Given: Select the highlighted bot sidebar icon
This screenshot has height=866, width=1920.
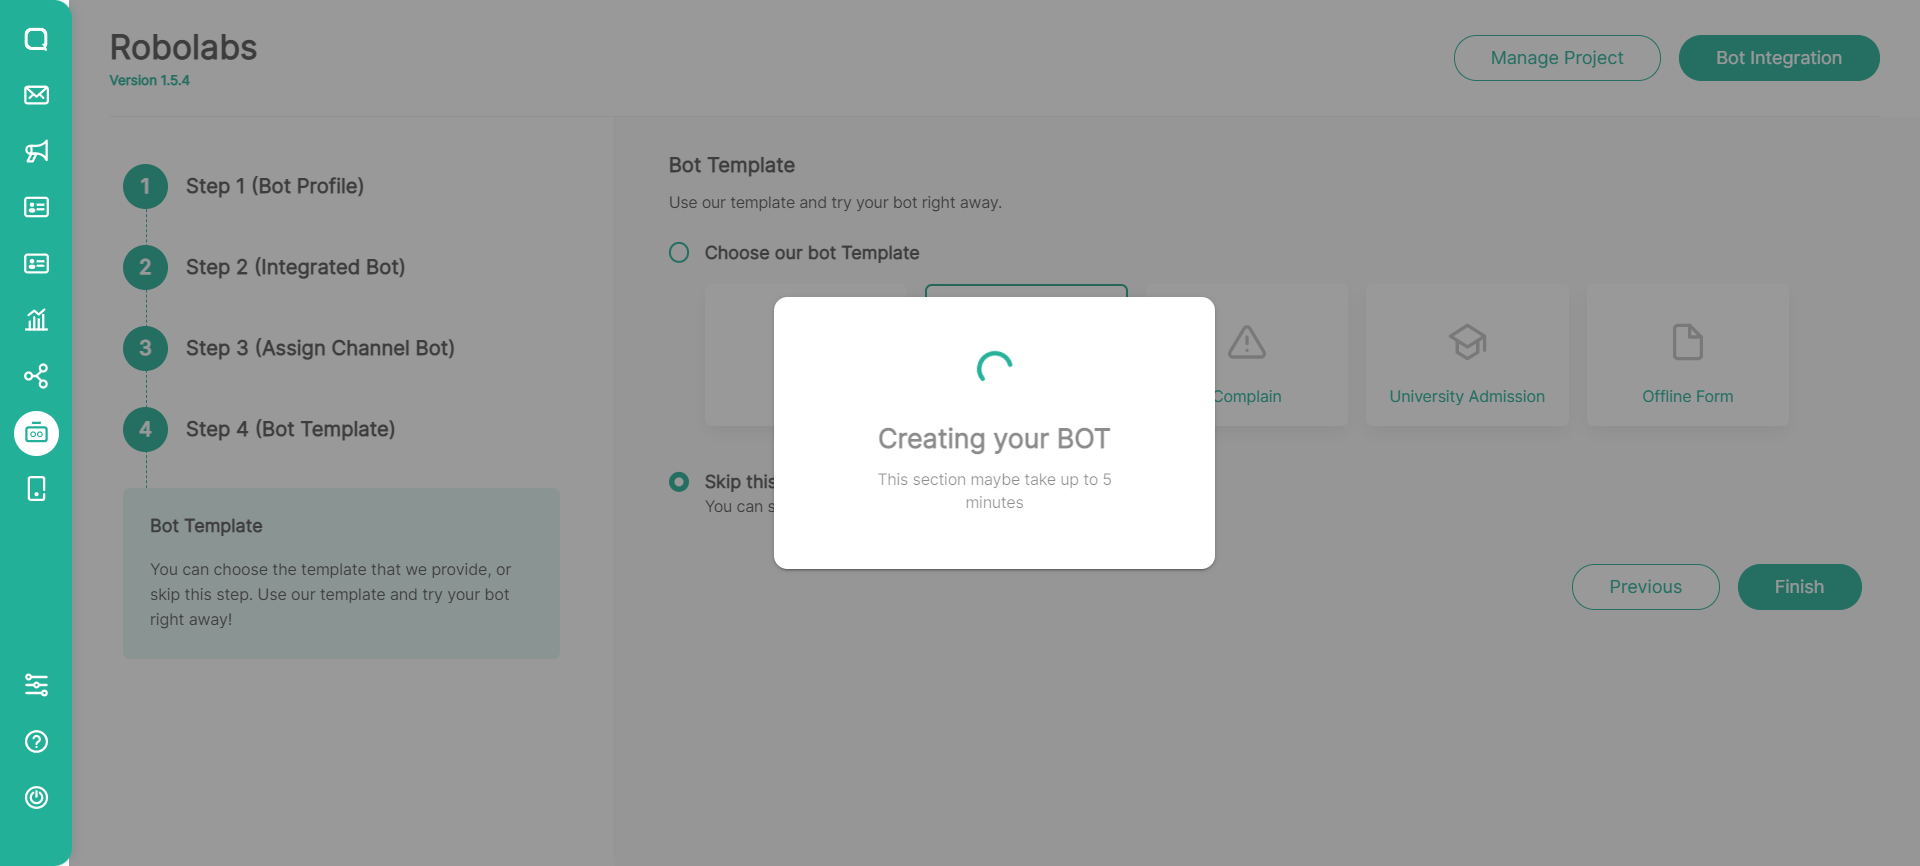Looking at the screenshot, I should (x=36, y=433).
